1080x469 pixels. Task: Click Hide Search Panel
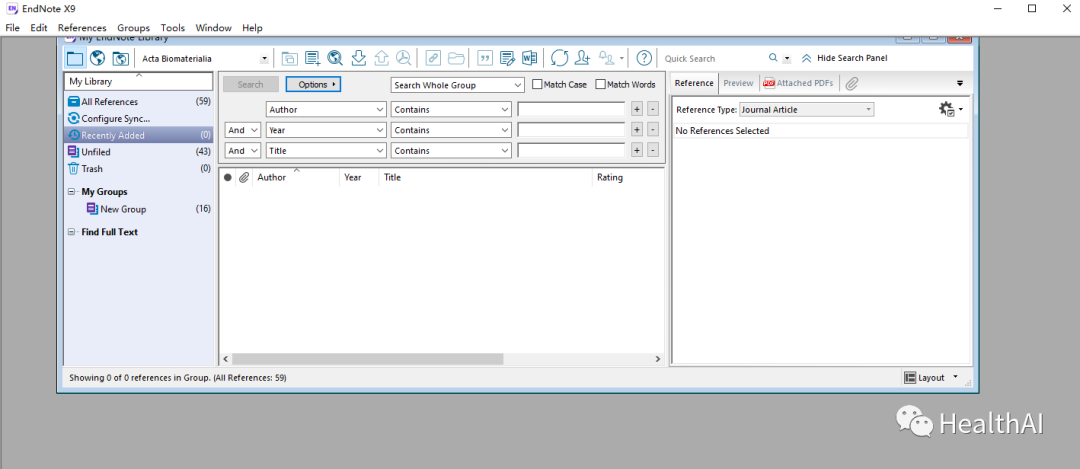[x=844, y=59]
